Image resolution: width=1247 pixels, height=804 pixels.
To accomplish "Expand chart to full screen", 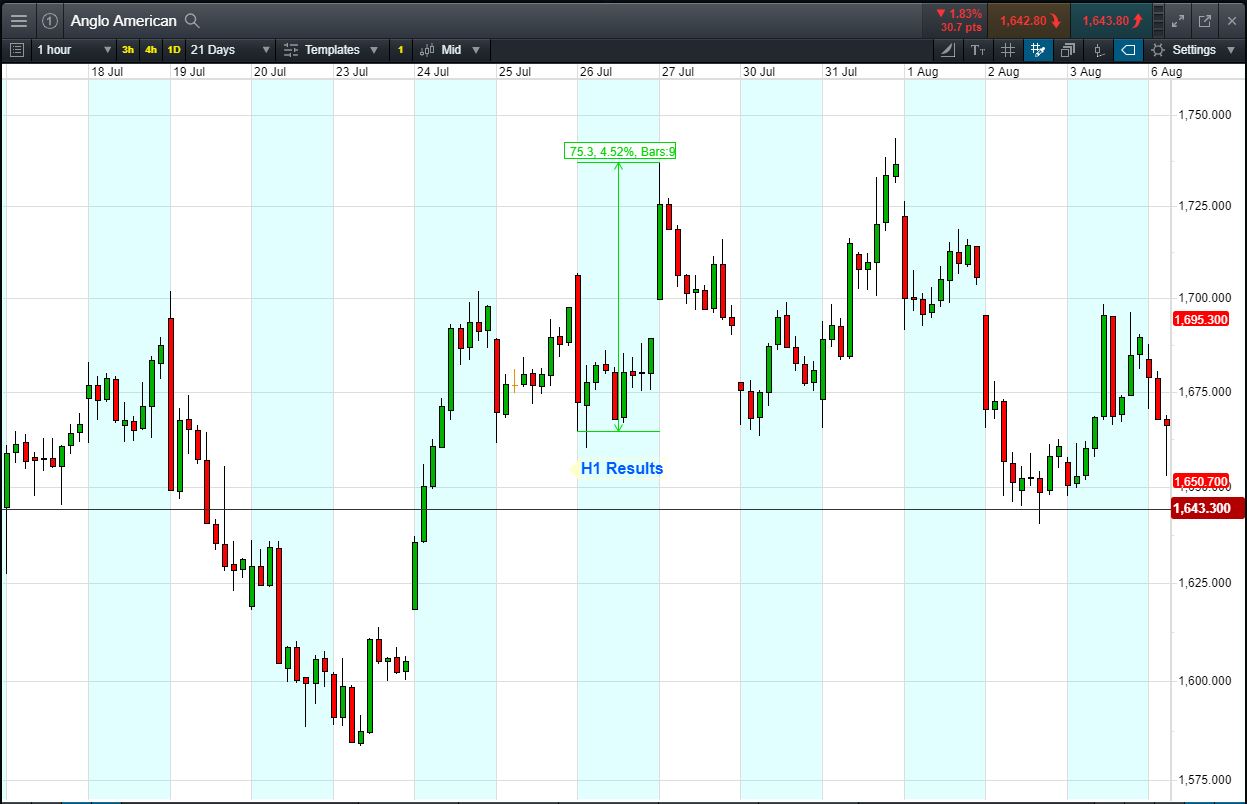I will point(1177,20).
